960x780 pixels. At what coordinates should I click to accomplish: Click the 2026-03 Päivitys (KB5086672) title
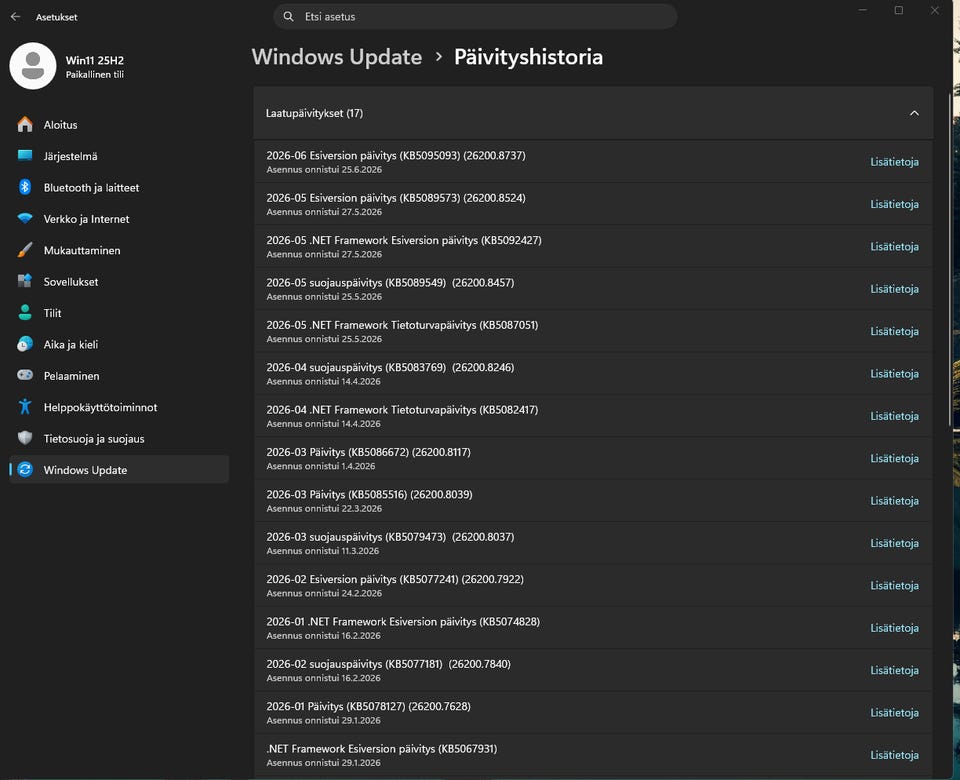click(x=369, y=452)
